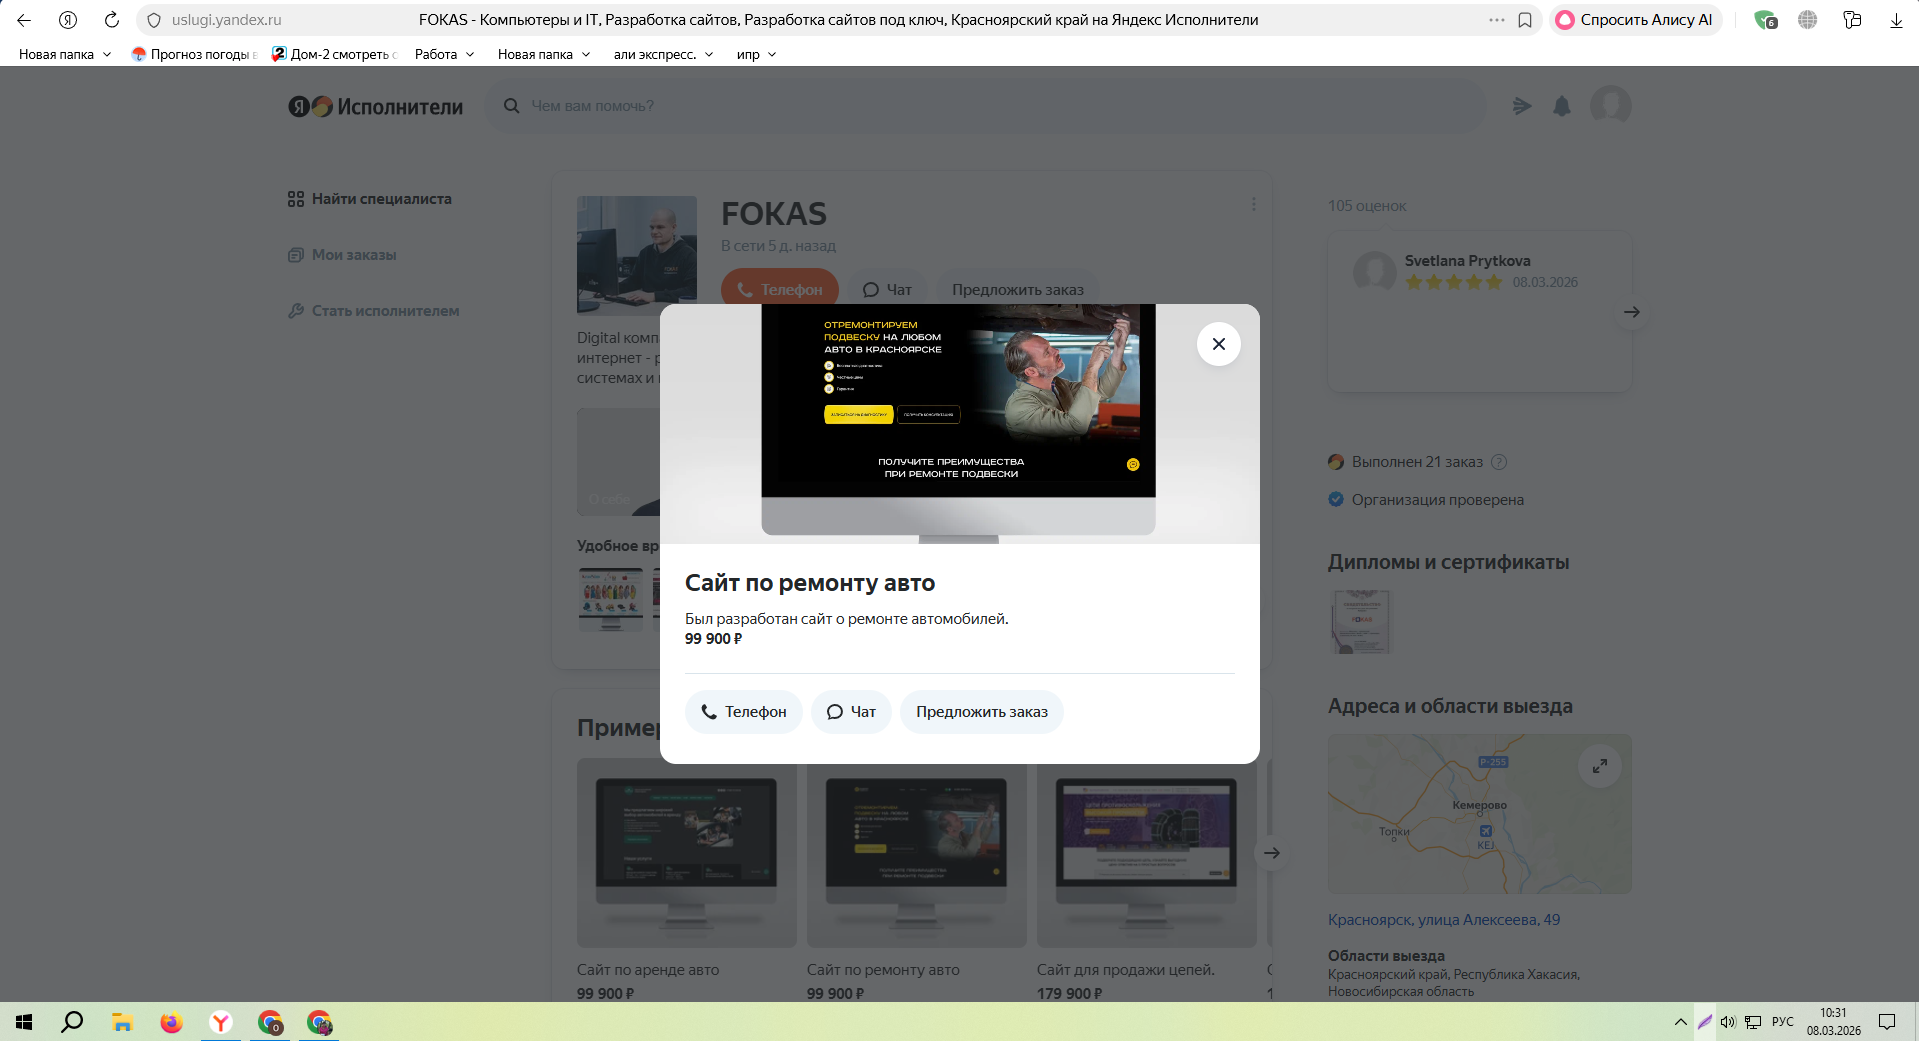Click Предложить заказ in the popup
The height and width of the screenshot is (1041, 1919).
[982, 712]
